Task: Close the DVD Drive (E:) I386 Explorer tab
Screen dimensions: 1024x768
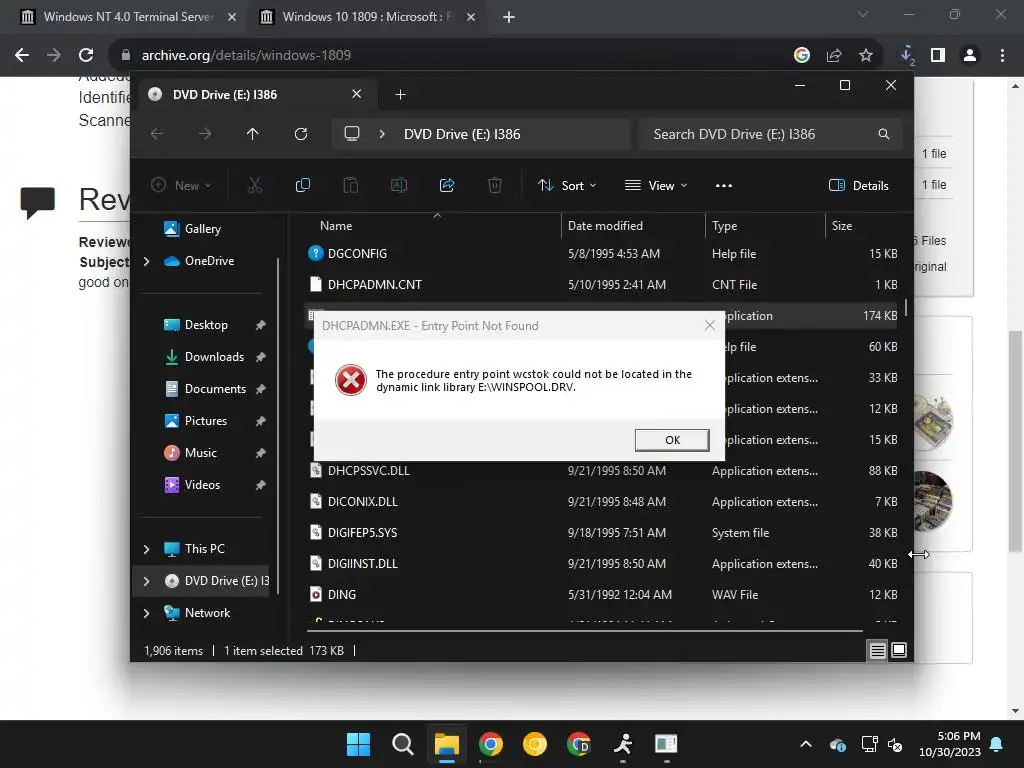Action: 357,94
